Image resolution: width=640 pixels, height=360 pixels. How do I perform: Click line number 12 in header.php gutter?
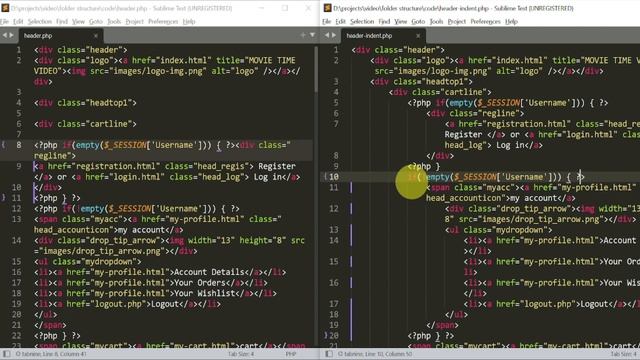pyautogui.click(x=16, y=208)
